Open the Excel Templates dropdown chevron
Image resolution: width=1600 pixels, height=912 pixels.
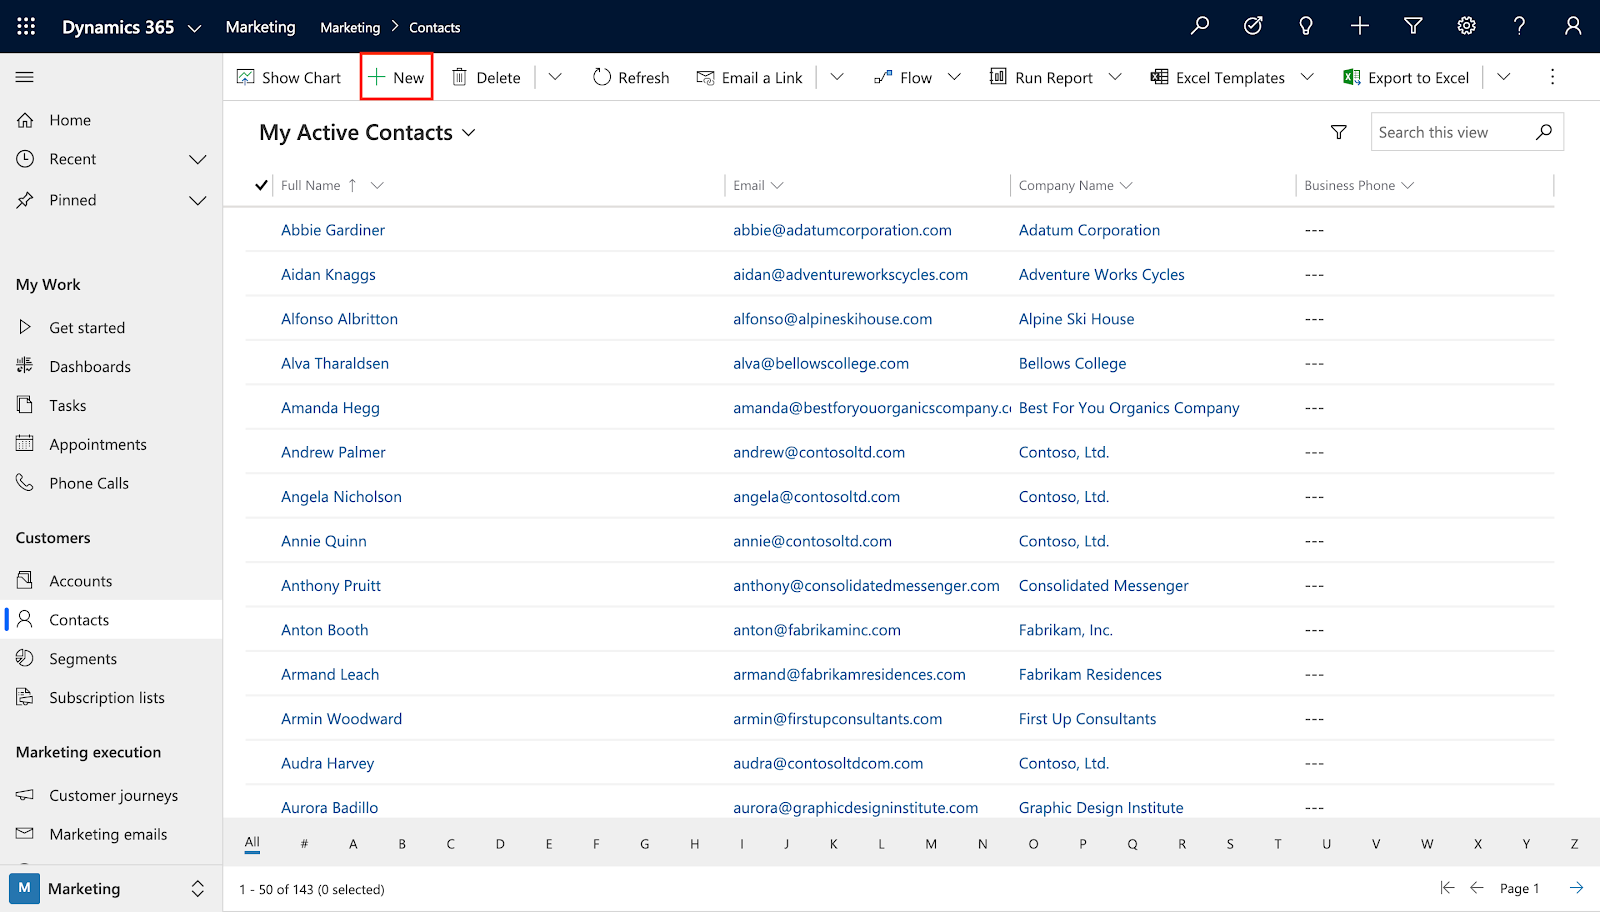click(x=1307, y=77)
